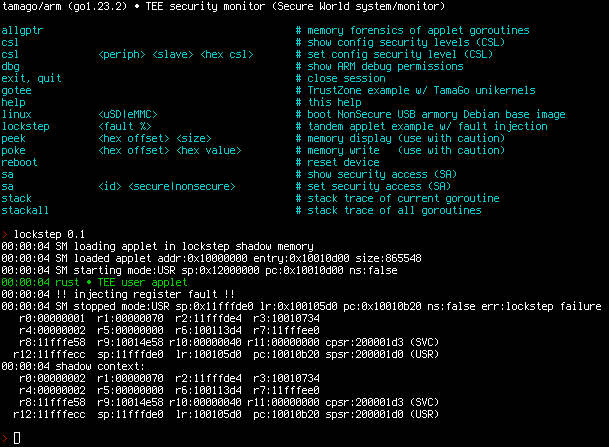Click '# memory display (use with caution)' comment

400,139
